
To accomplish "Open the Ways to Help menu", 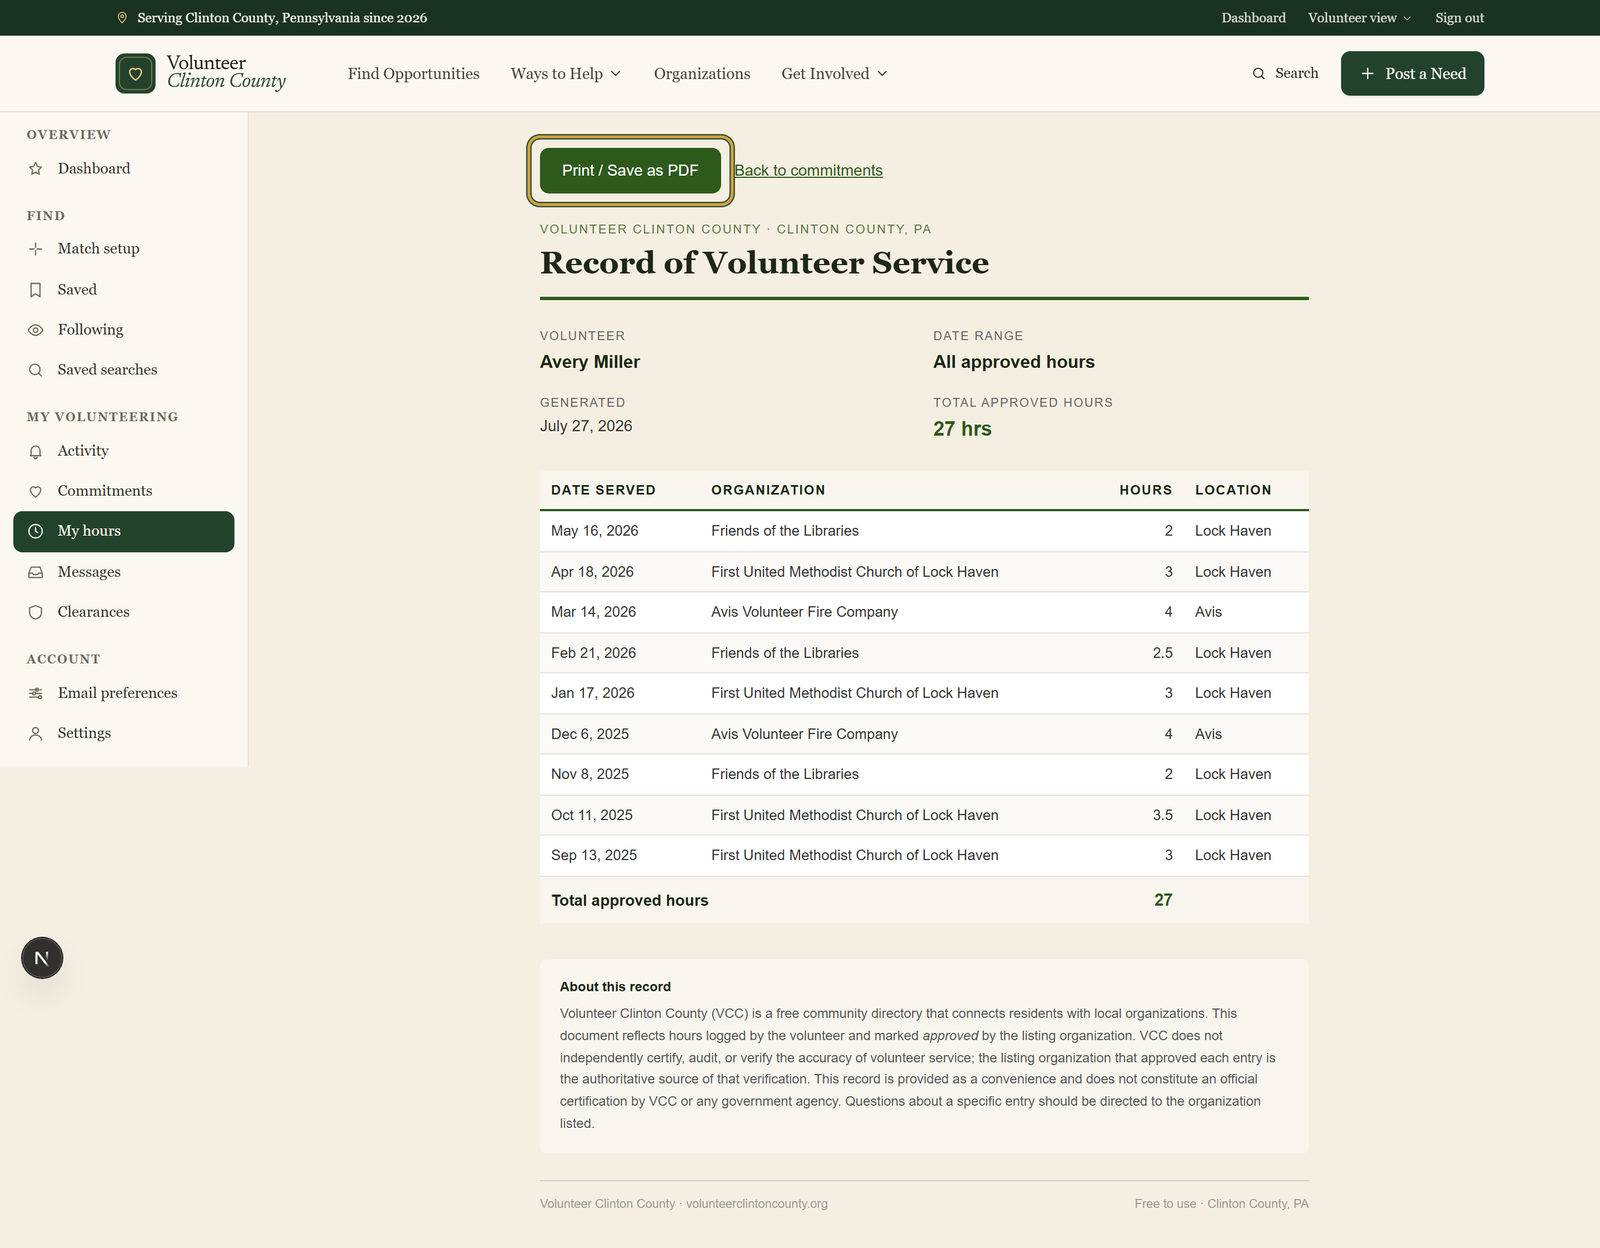I will click(566, 74).
